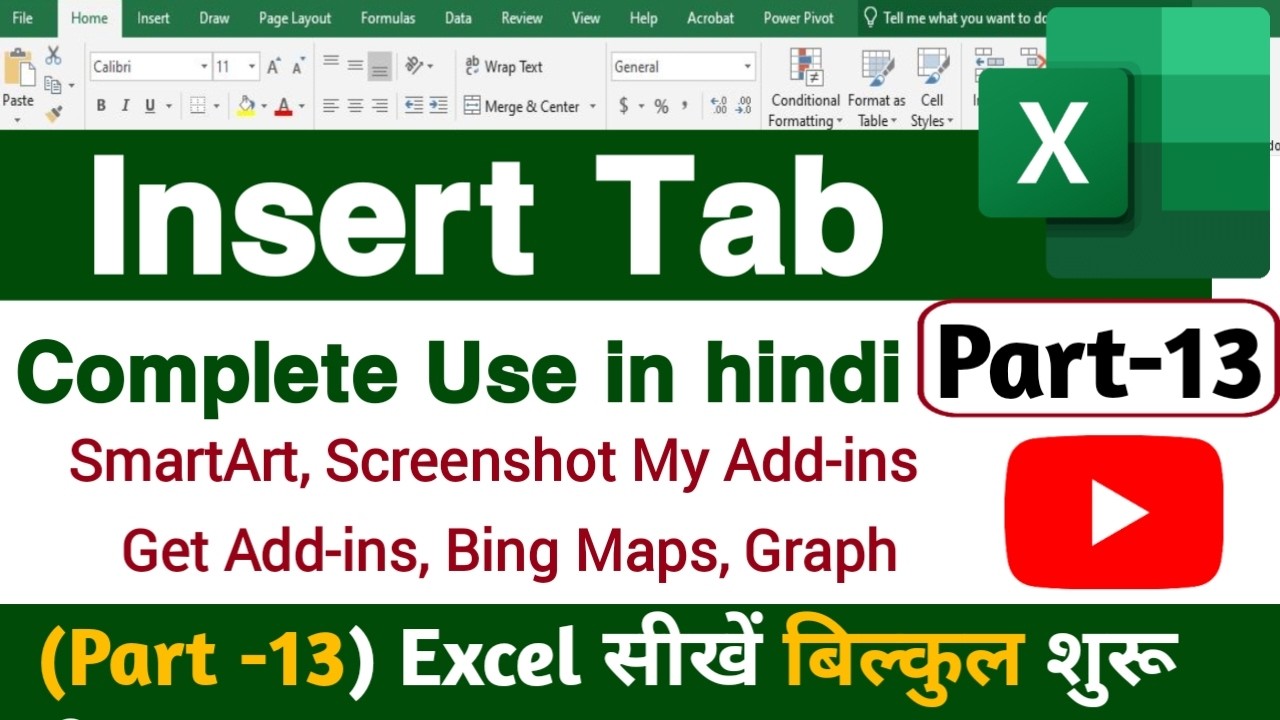Click Decrease Decimal icon
The width and height of the screenshot is (1280, 720).
pyautogui.click(x=743, y=105)
